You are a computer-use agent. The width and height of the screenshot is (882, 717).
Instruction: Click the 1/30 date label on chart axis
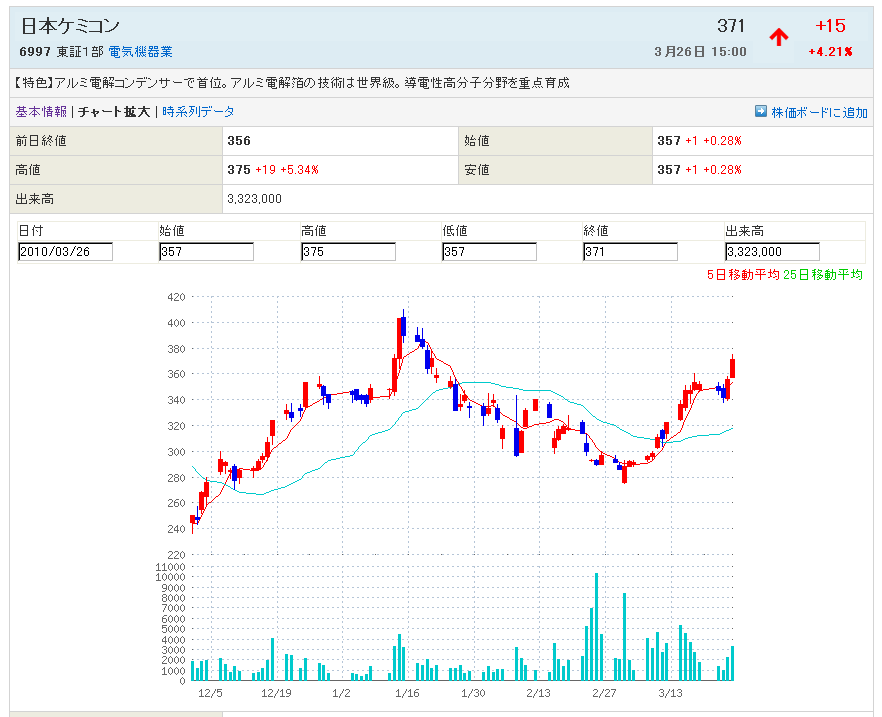pyautogui.click(x=473, y=693)
